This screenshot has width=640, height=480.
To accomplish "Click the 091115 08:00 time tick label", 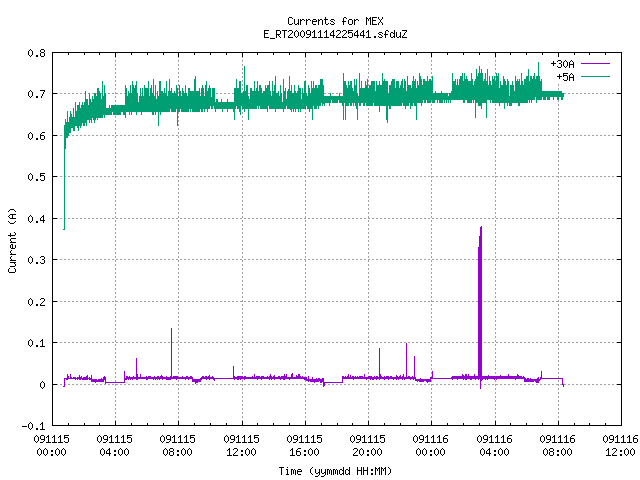I will pyautogui.click(x=178, y=446).
